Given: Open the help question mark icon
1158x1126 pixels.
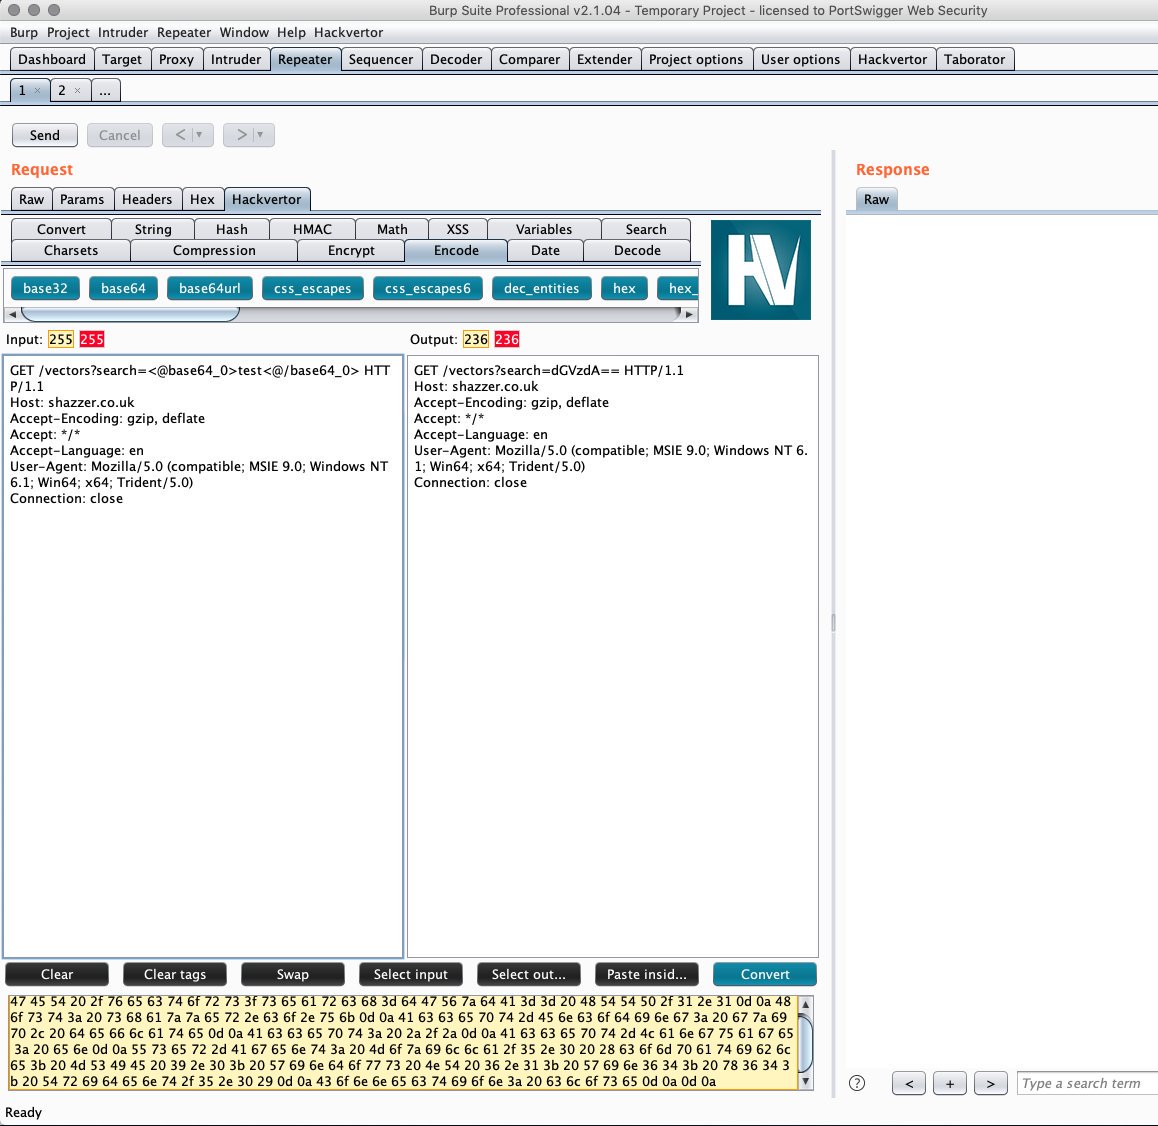Looking at the screenshot, I should (x=857, y=1083).
